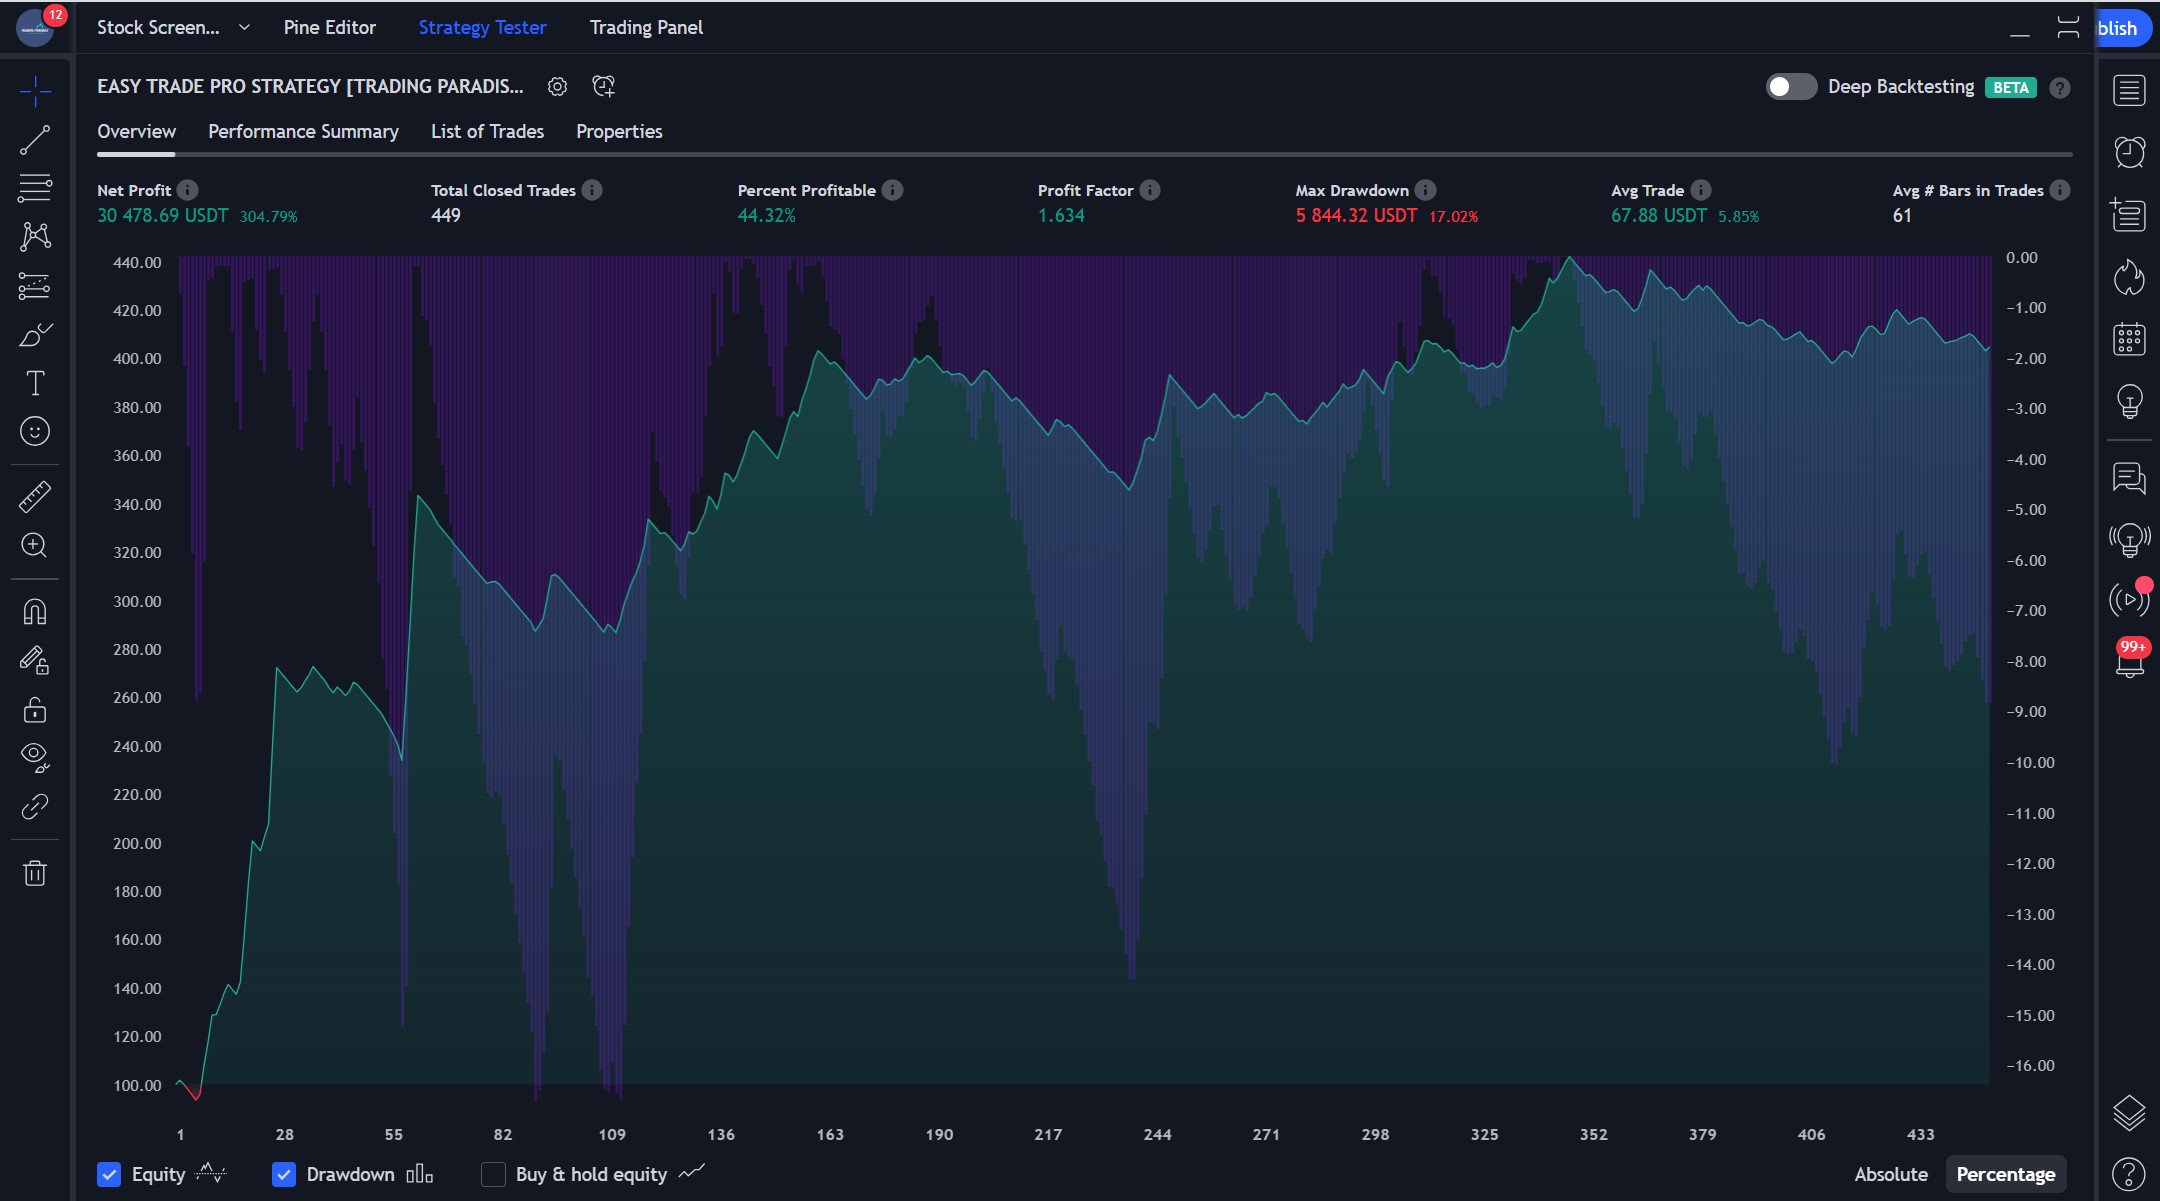This screenshot has width=2160, height=1201.
Task: Open the watchlist panel icon
Action: pyautogui.click(x=2129, y=91)
